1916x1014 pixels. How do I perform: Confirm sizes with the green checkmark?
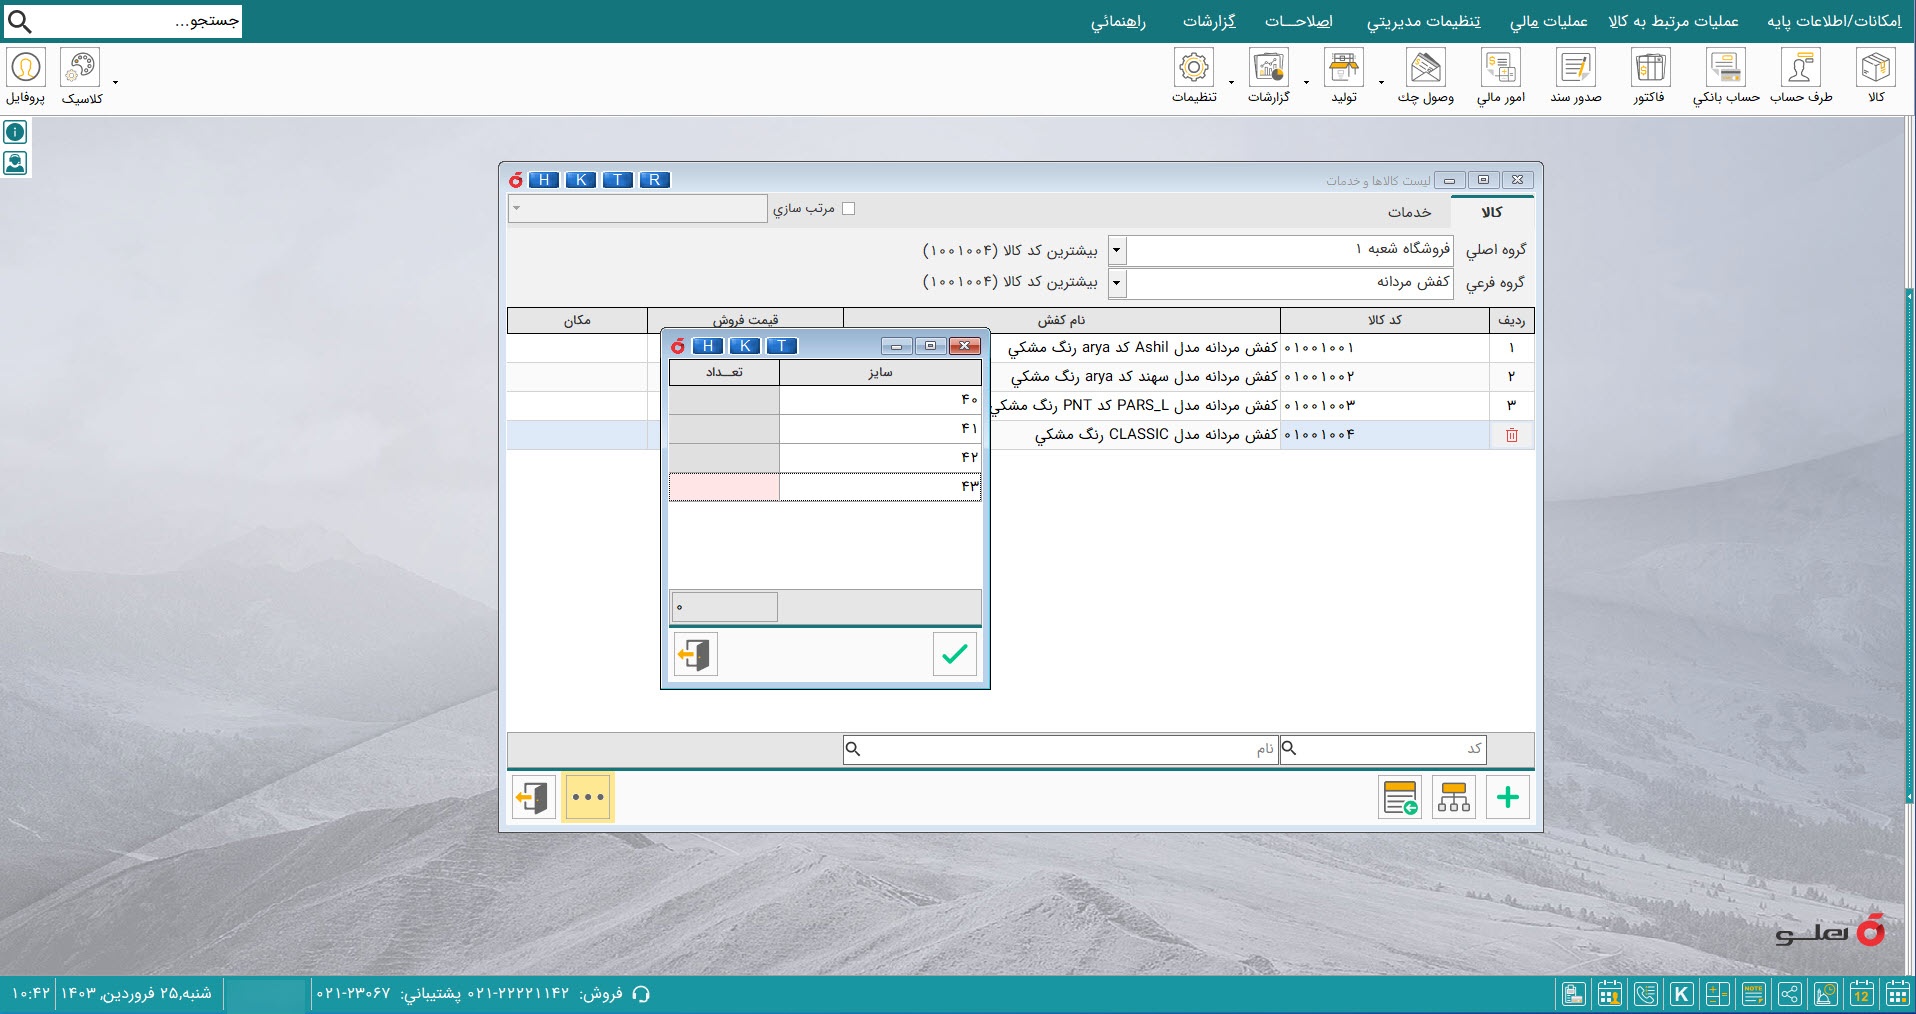click(x=954, y=655)
